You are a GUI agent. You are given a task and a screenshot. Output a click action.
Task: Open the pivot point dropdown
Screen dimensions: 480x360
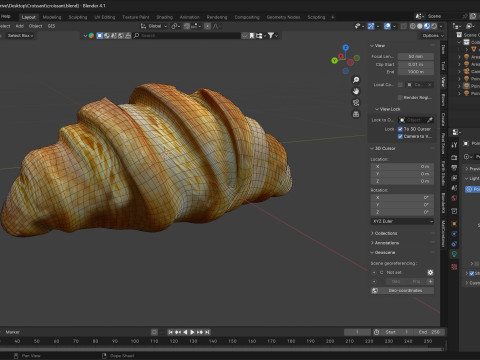click(x=175, y=26)
